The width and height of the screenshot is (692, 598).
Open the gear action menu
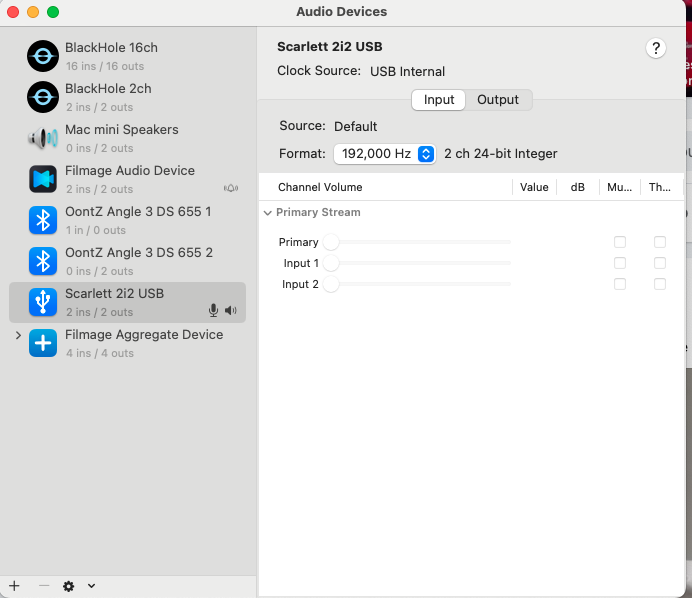68,586
